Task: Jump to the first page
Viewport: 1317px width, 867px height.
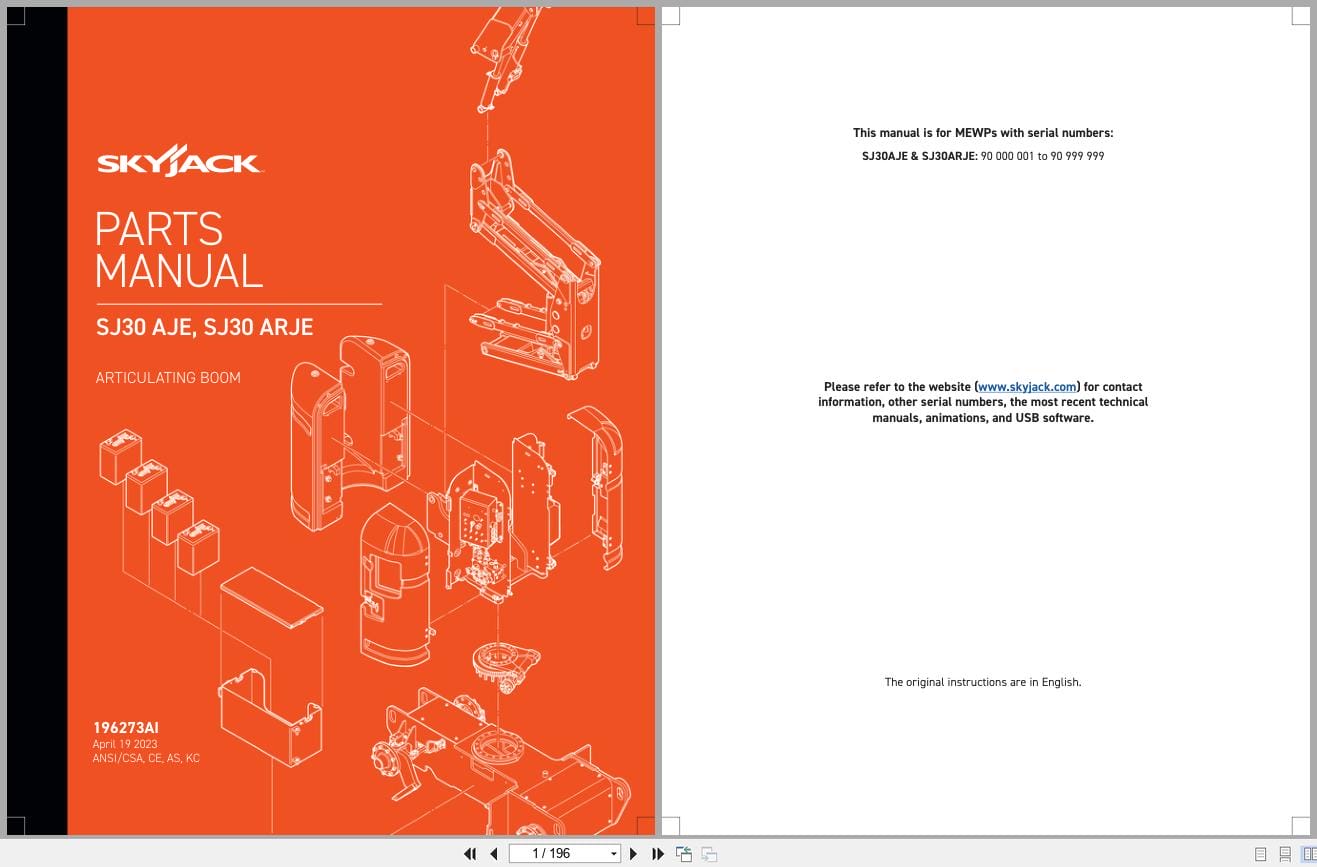Action: point(470,853)
